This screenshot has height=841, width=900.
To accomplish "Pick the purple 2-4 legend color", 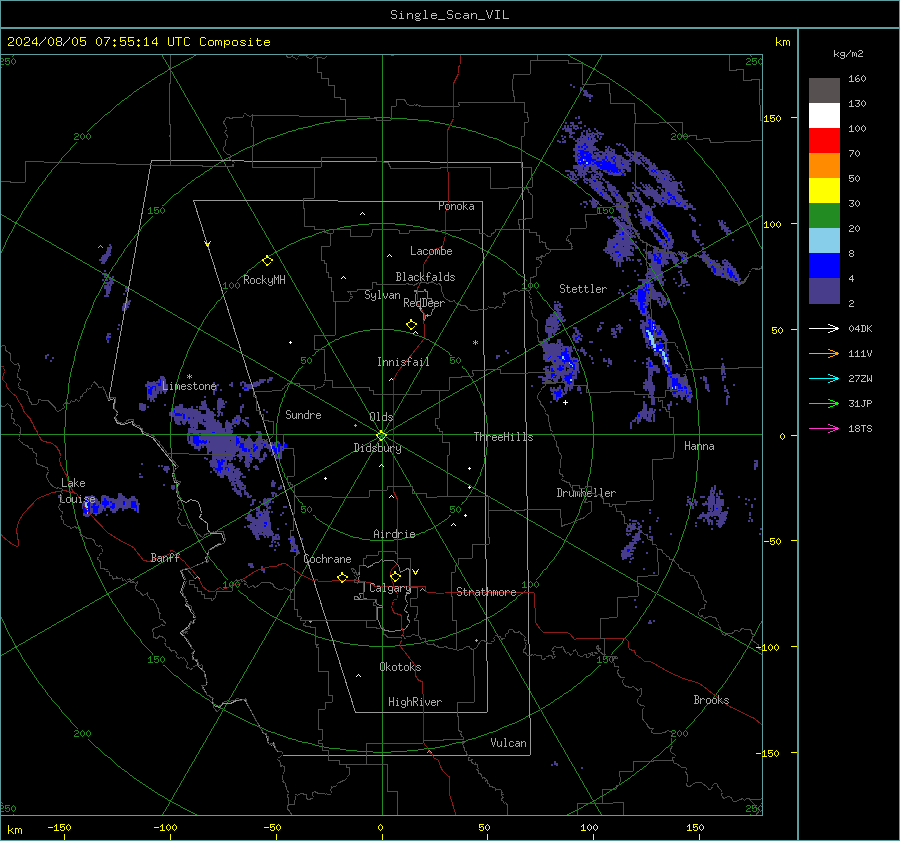I will 824,290.
